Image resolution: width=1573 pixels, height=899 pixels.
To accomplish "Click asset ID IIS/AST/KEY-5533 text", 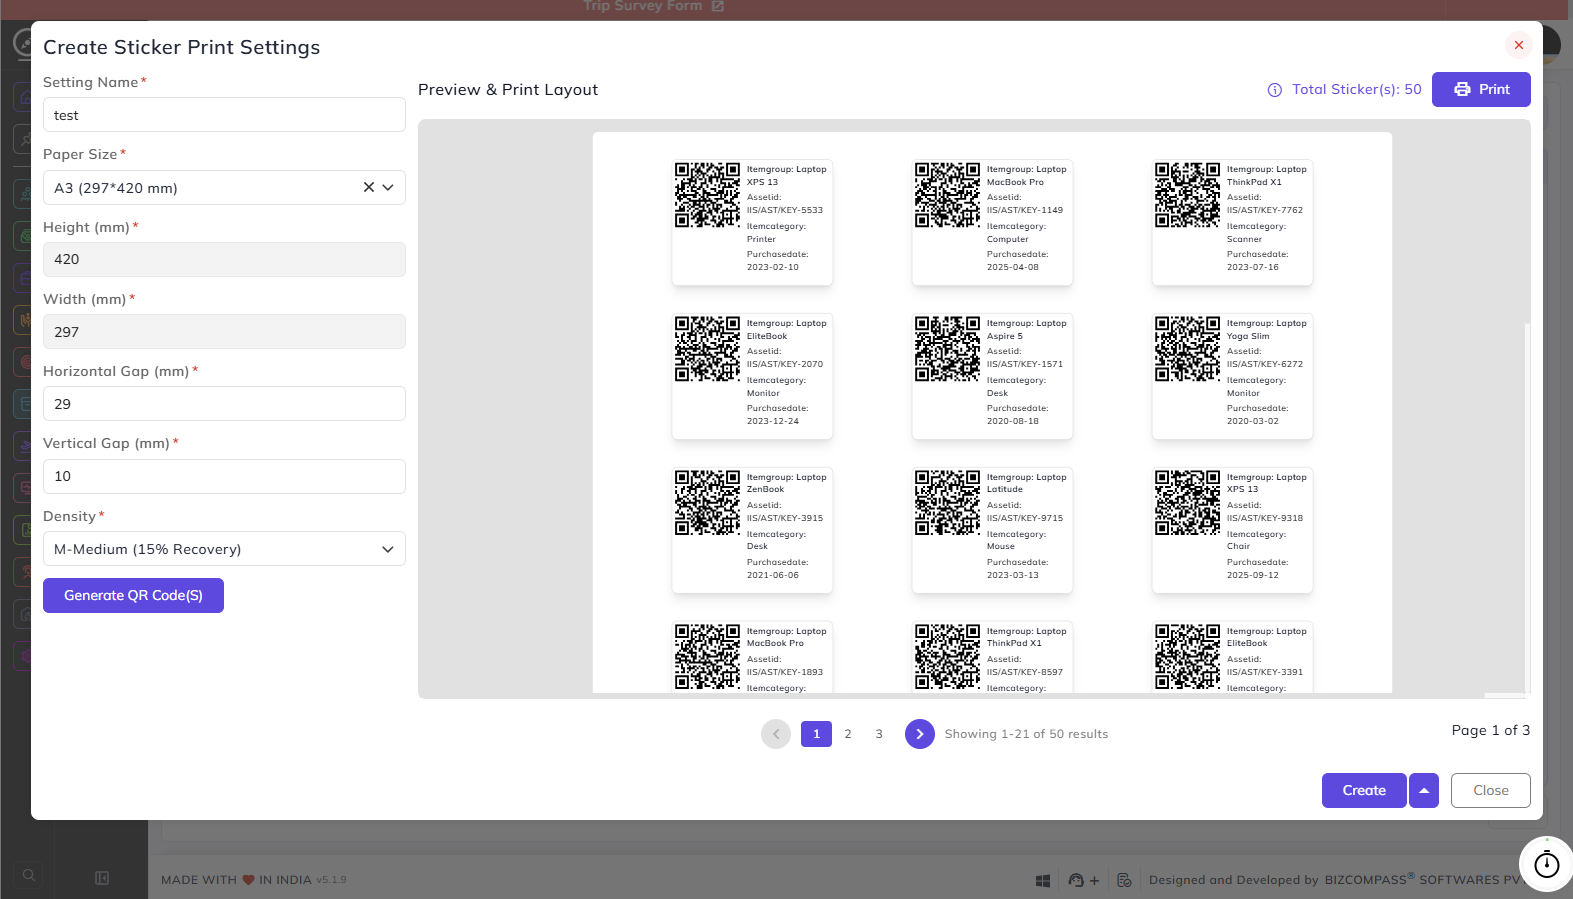I will tap(785, 210).
